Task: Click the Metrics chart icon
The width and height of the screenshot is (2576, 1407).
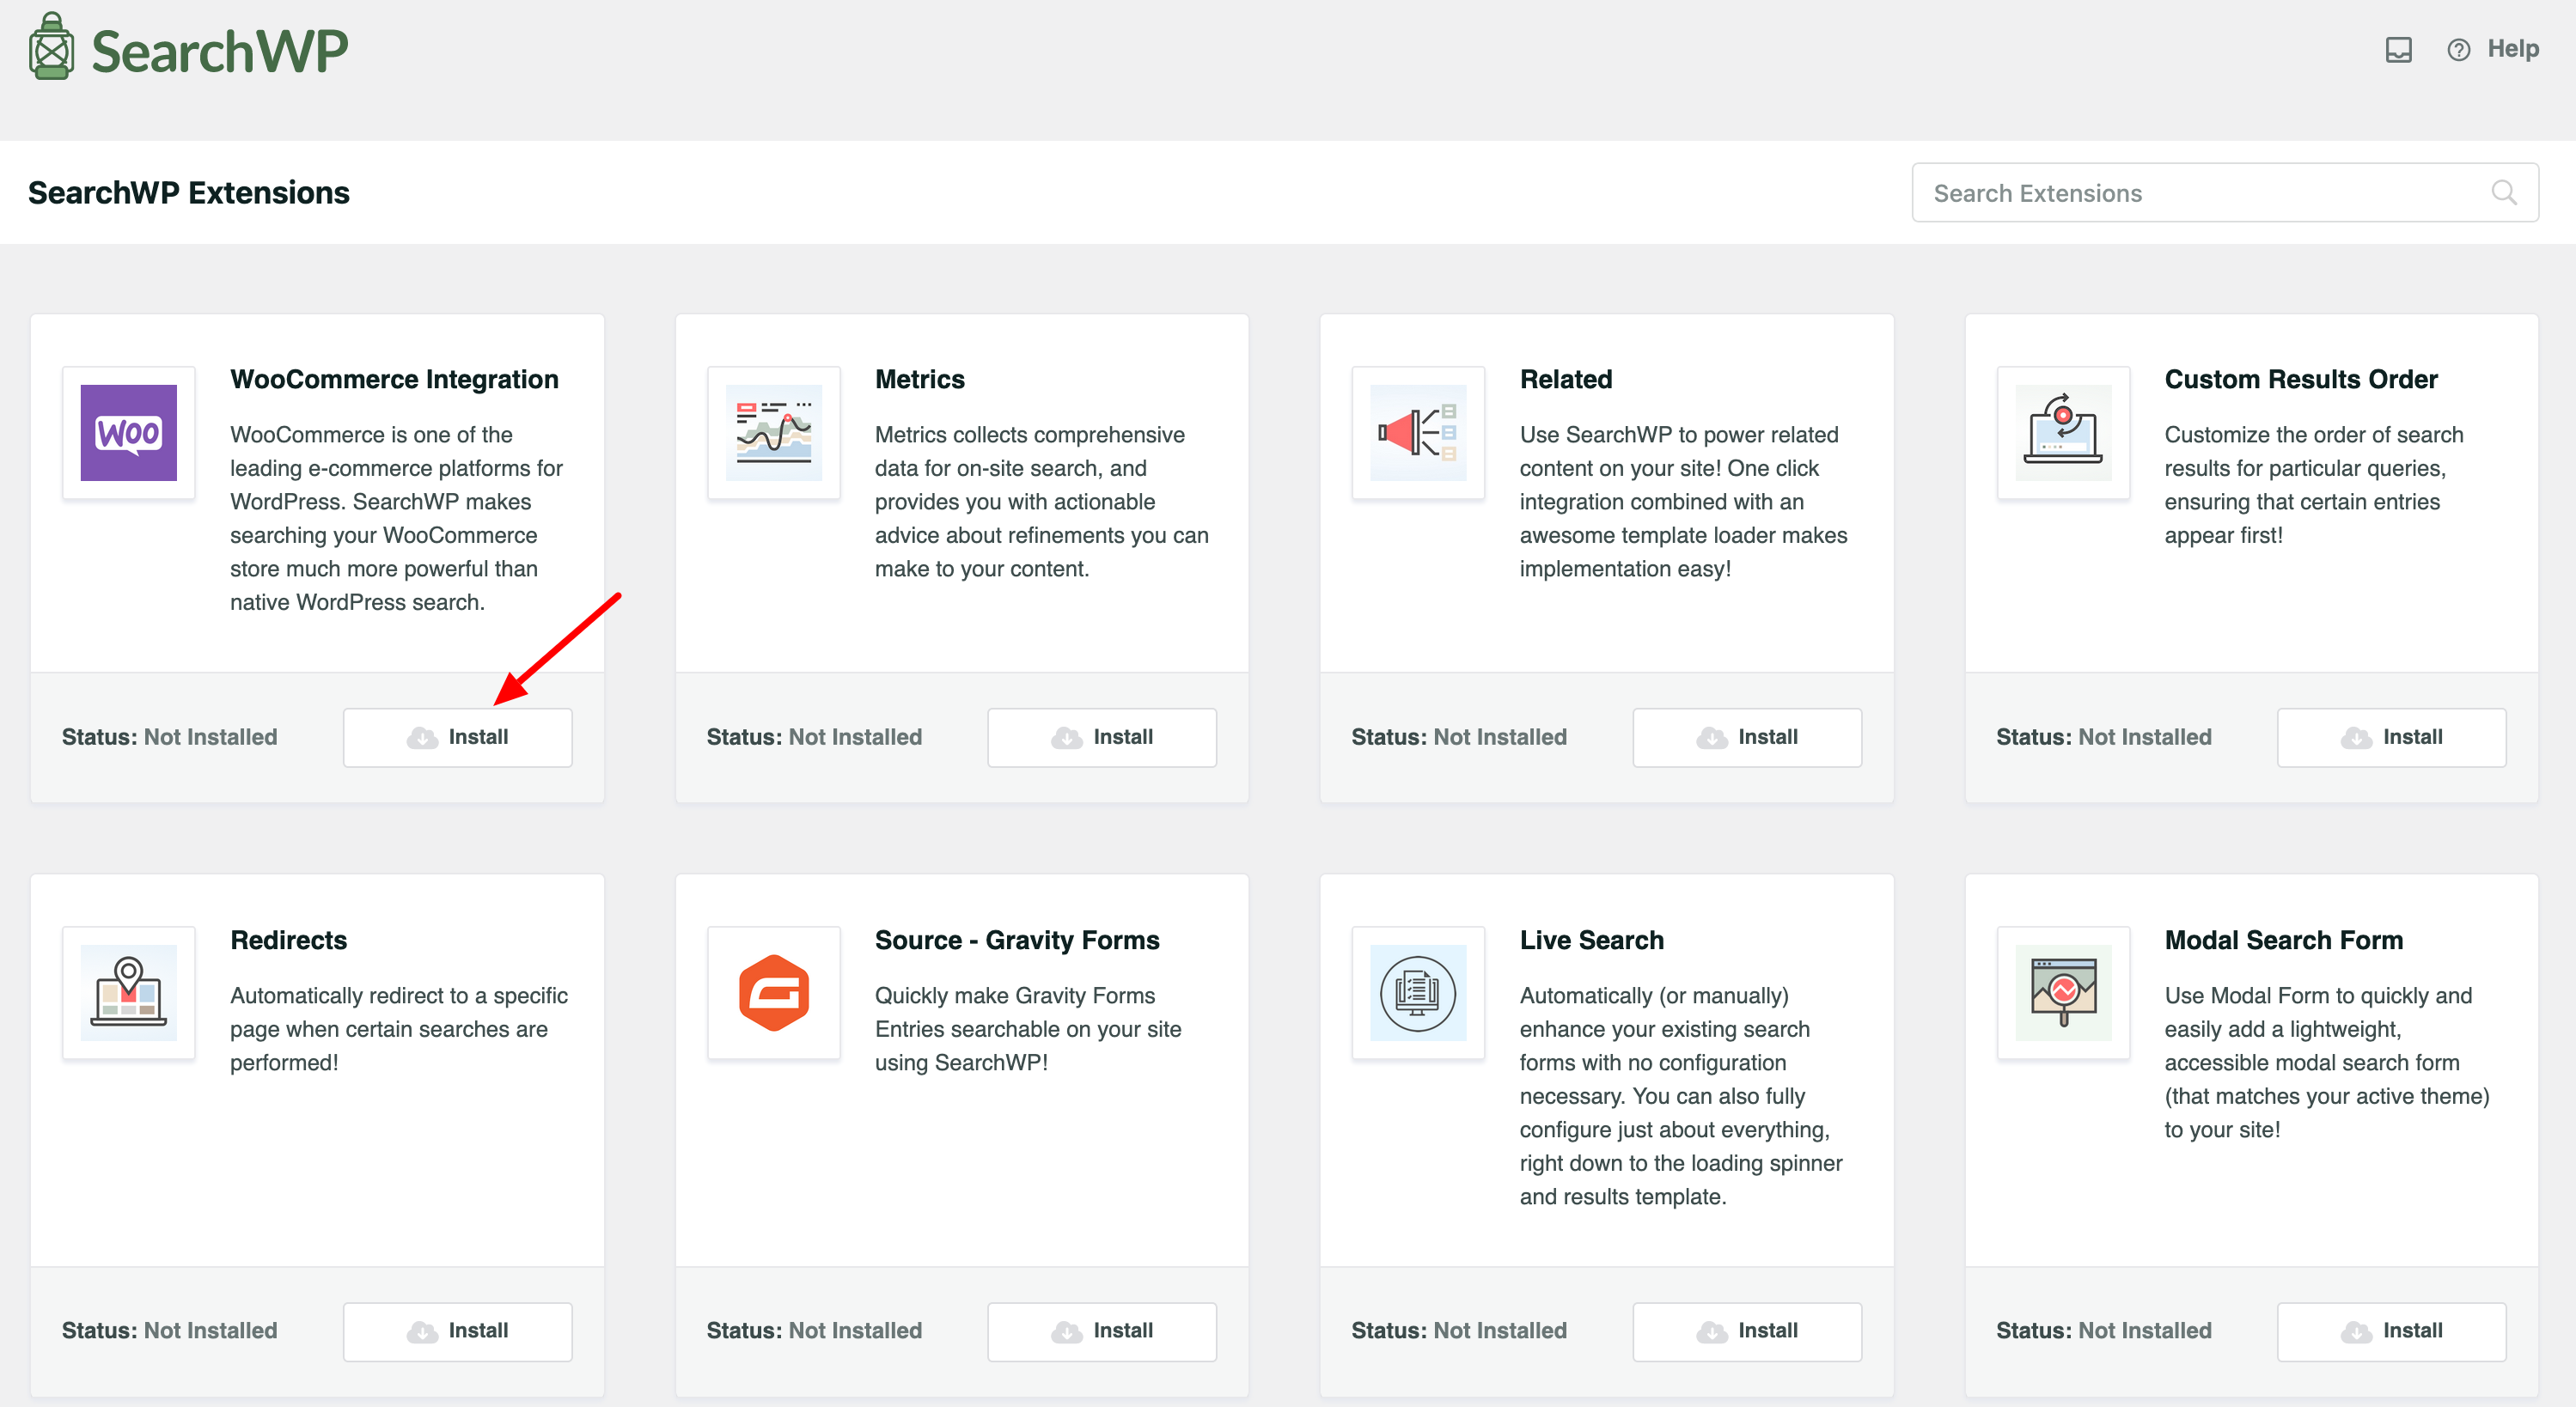Action: point(773,433)
